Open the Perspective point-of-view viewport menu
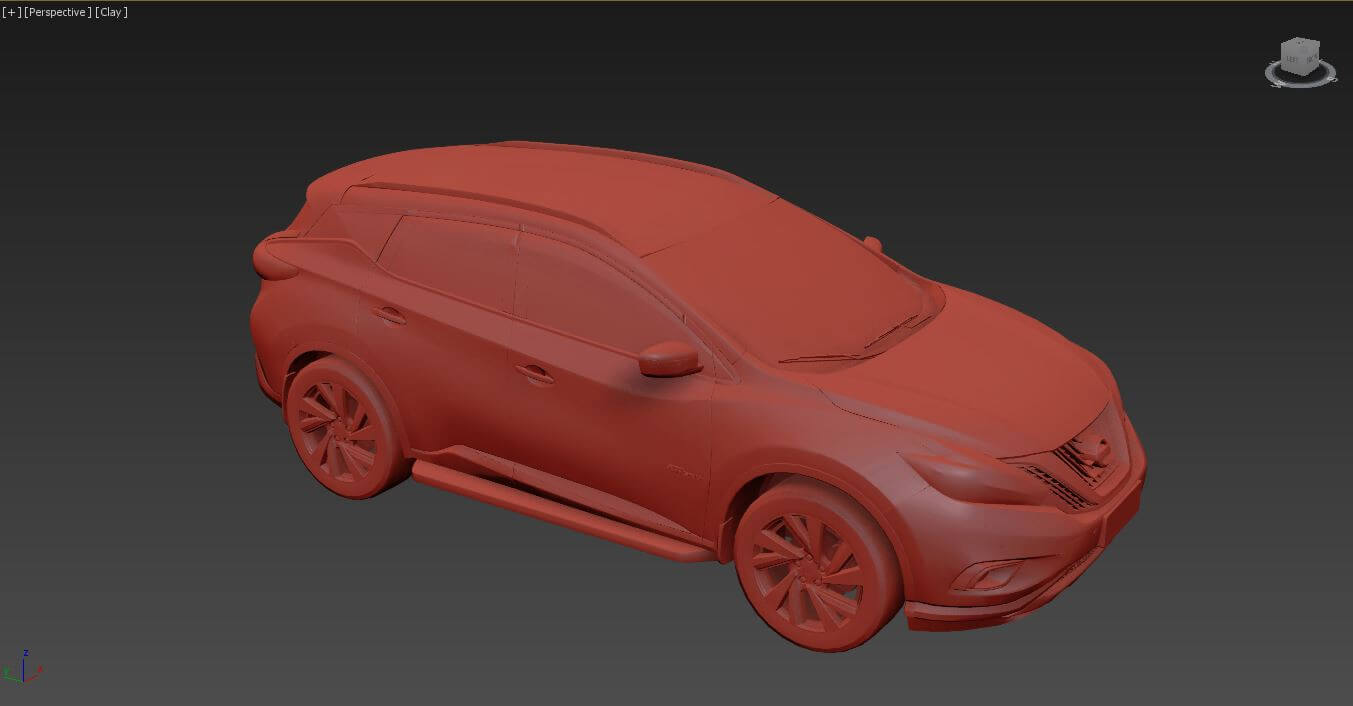 tap(58, 12)
